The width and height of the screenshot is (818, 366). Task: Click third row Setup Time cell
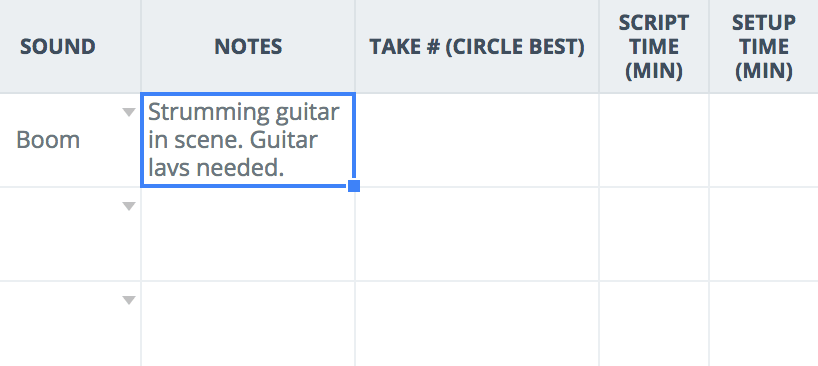764,324
